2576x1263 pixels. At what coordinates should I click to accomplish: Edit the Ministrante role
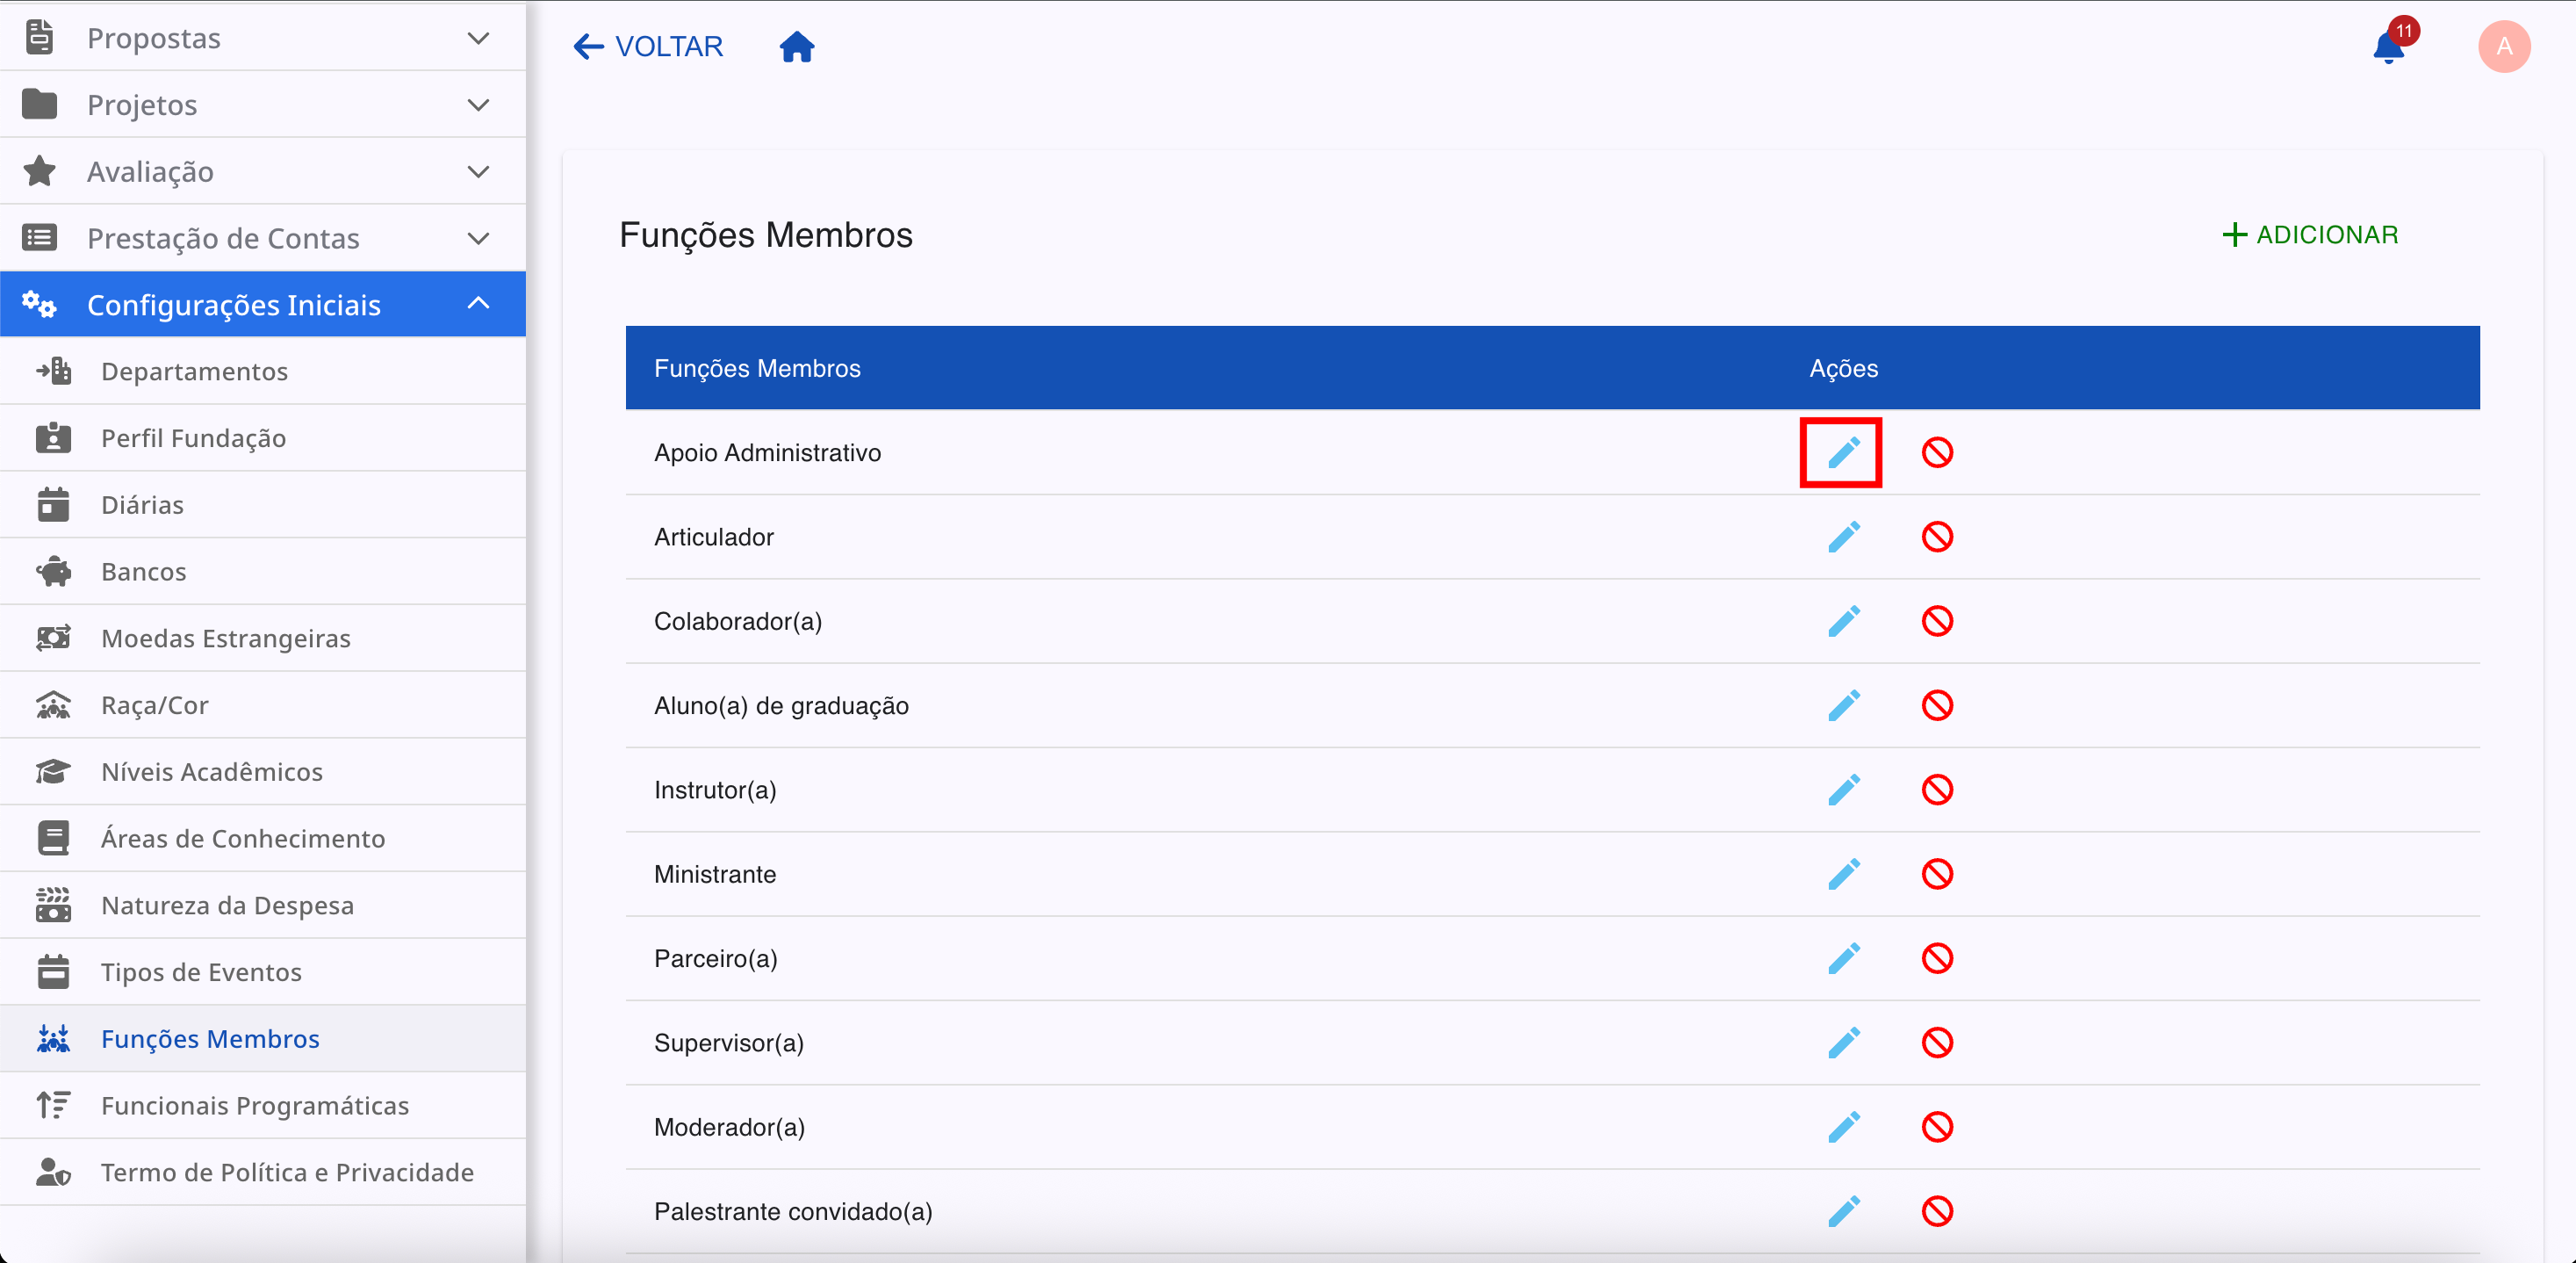pos(1844,874)
